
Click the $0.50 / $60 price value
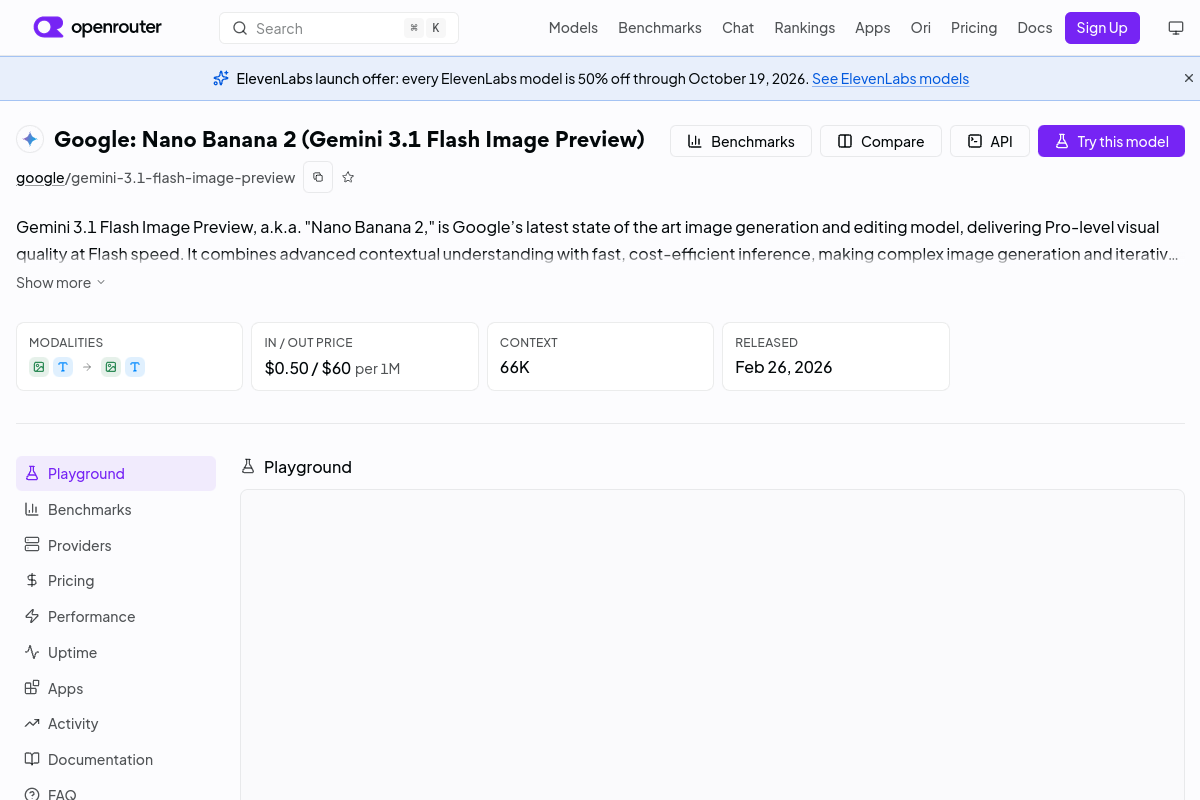coord(308,368)
